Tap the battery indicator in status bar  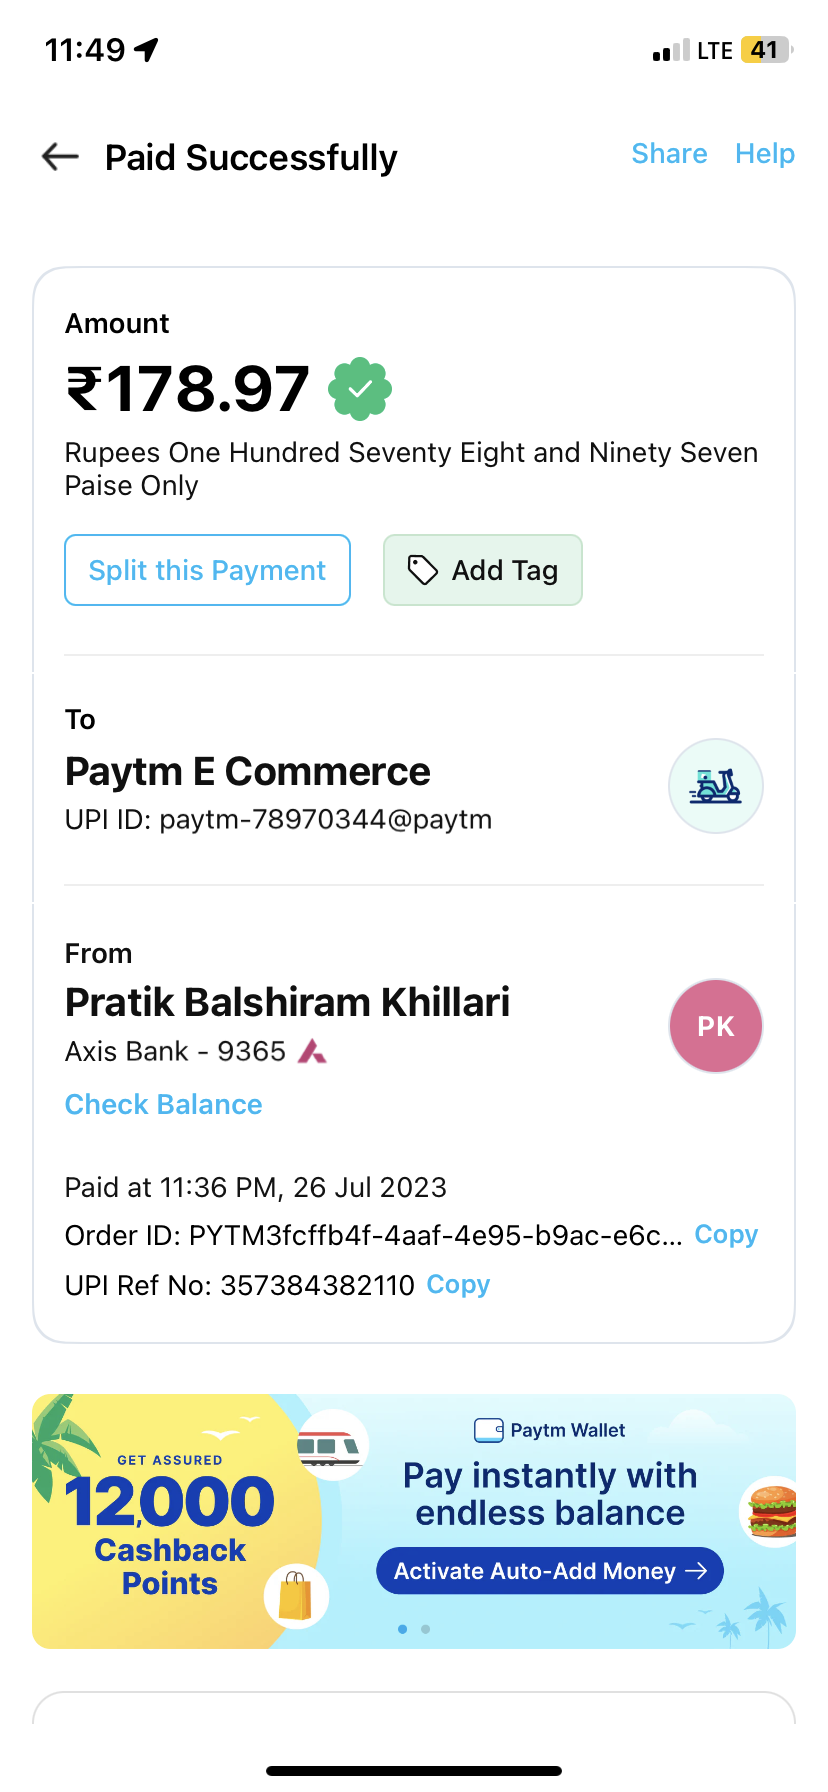point(766,50)
